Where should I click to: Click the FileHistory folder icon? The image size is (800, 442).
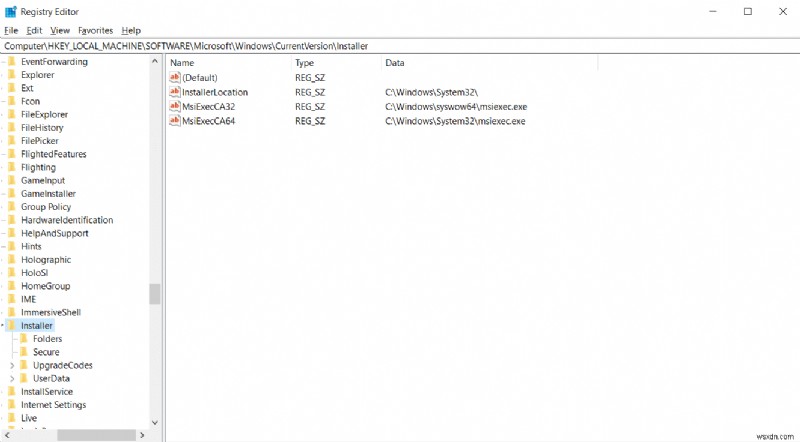click(12, 128)
